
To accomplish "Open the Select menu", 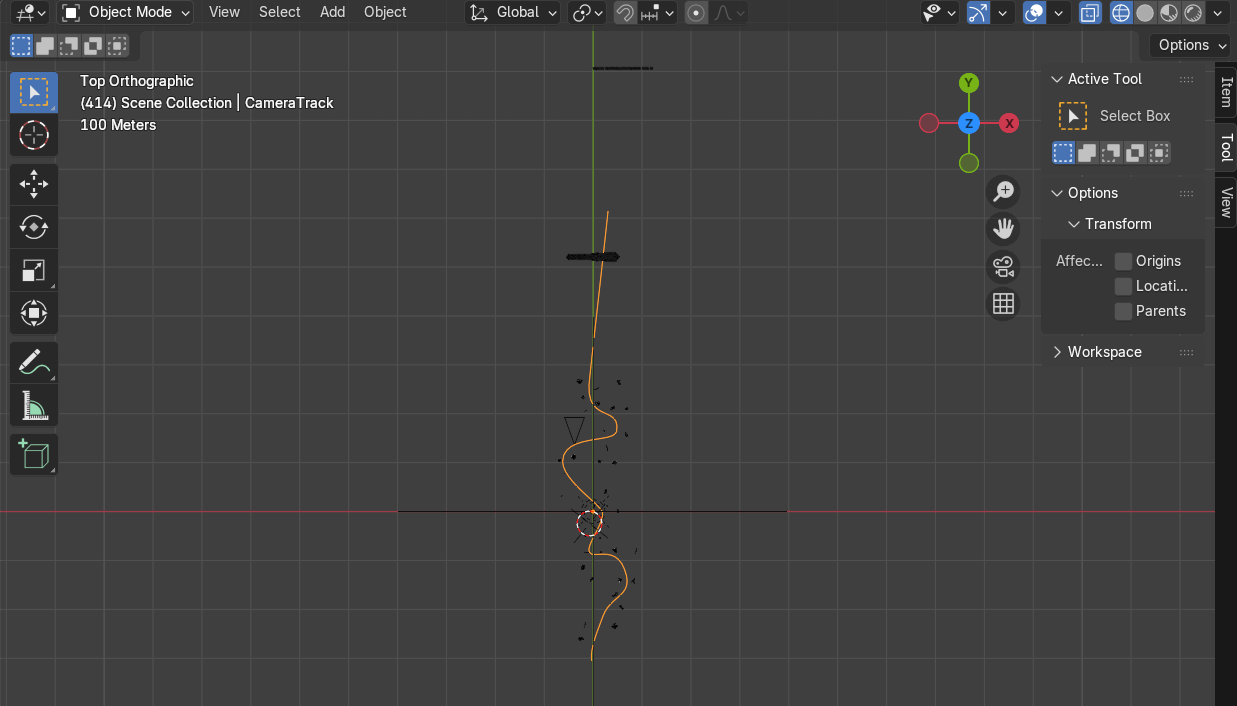I will coord(279,12).
